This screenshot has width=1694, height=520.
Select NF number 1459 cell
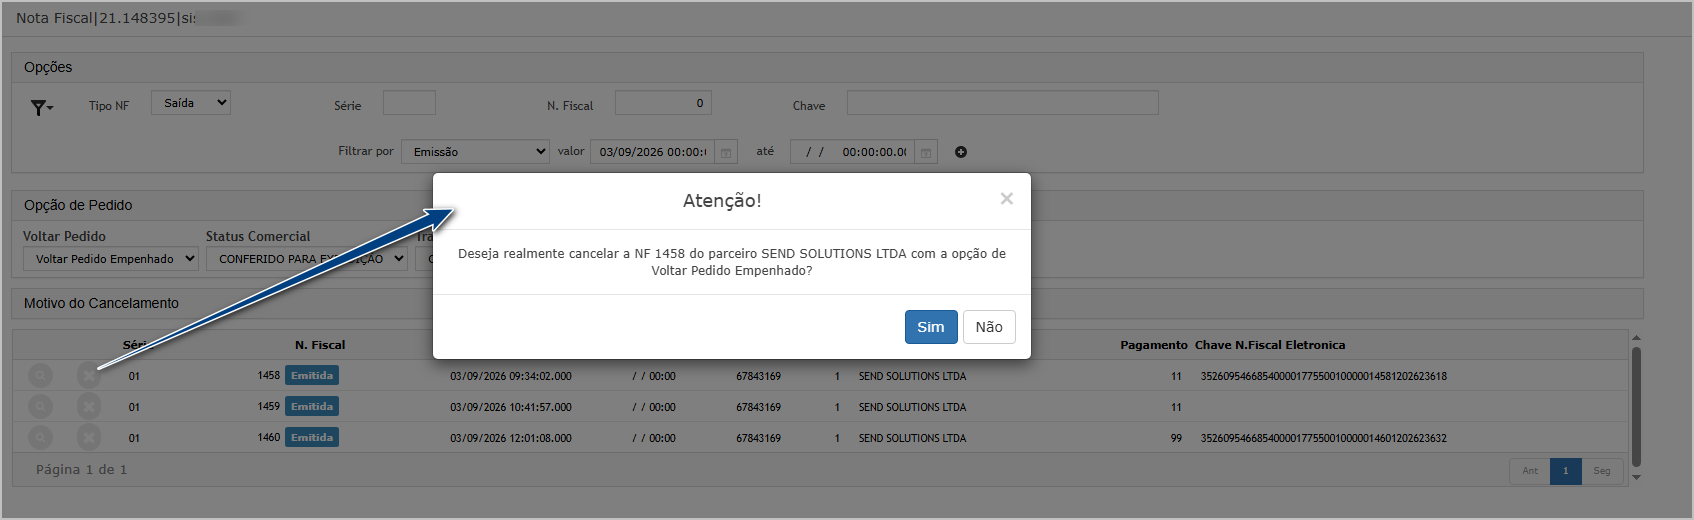[269, 407]
